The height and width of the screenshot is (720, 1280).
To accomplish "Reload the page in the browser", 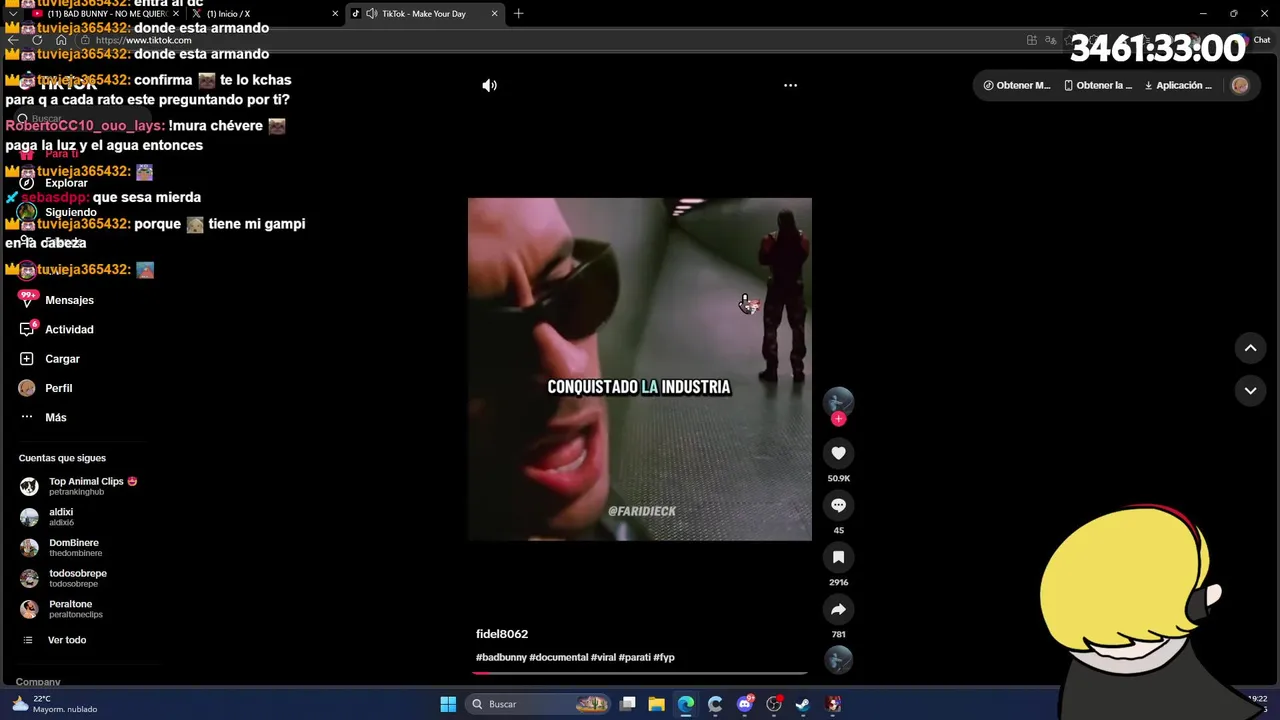I will (37, 40).
